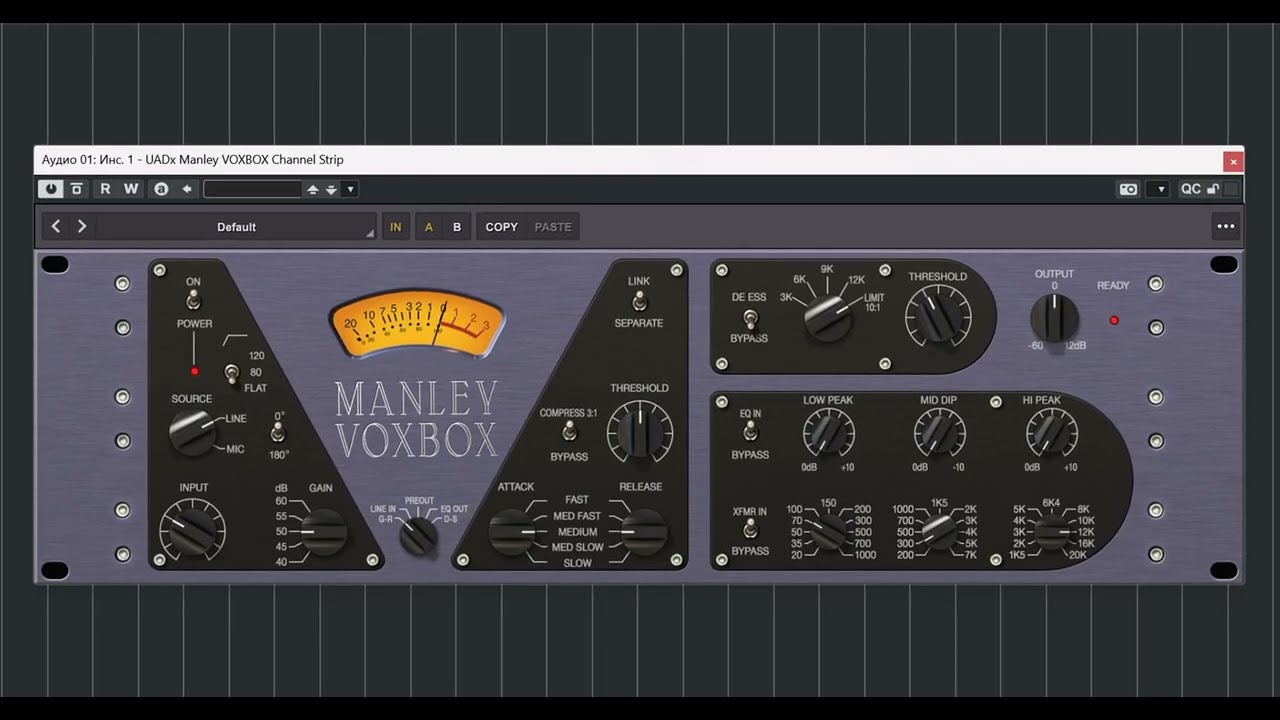Flip the DE ESS / BYPASS switch
This screenshot has width=1280, height=720.
click(749, 317)
